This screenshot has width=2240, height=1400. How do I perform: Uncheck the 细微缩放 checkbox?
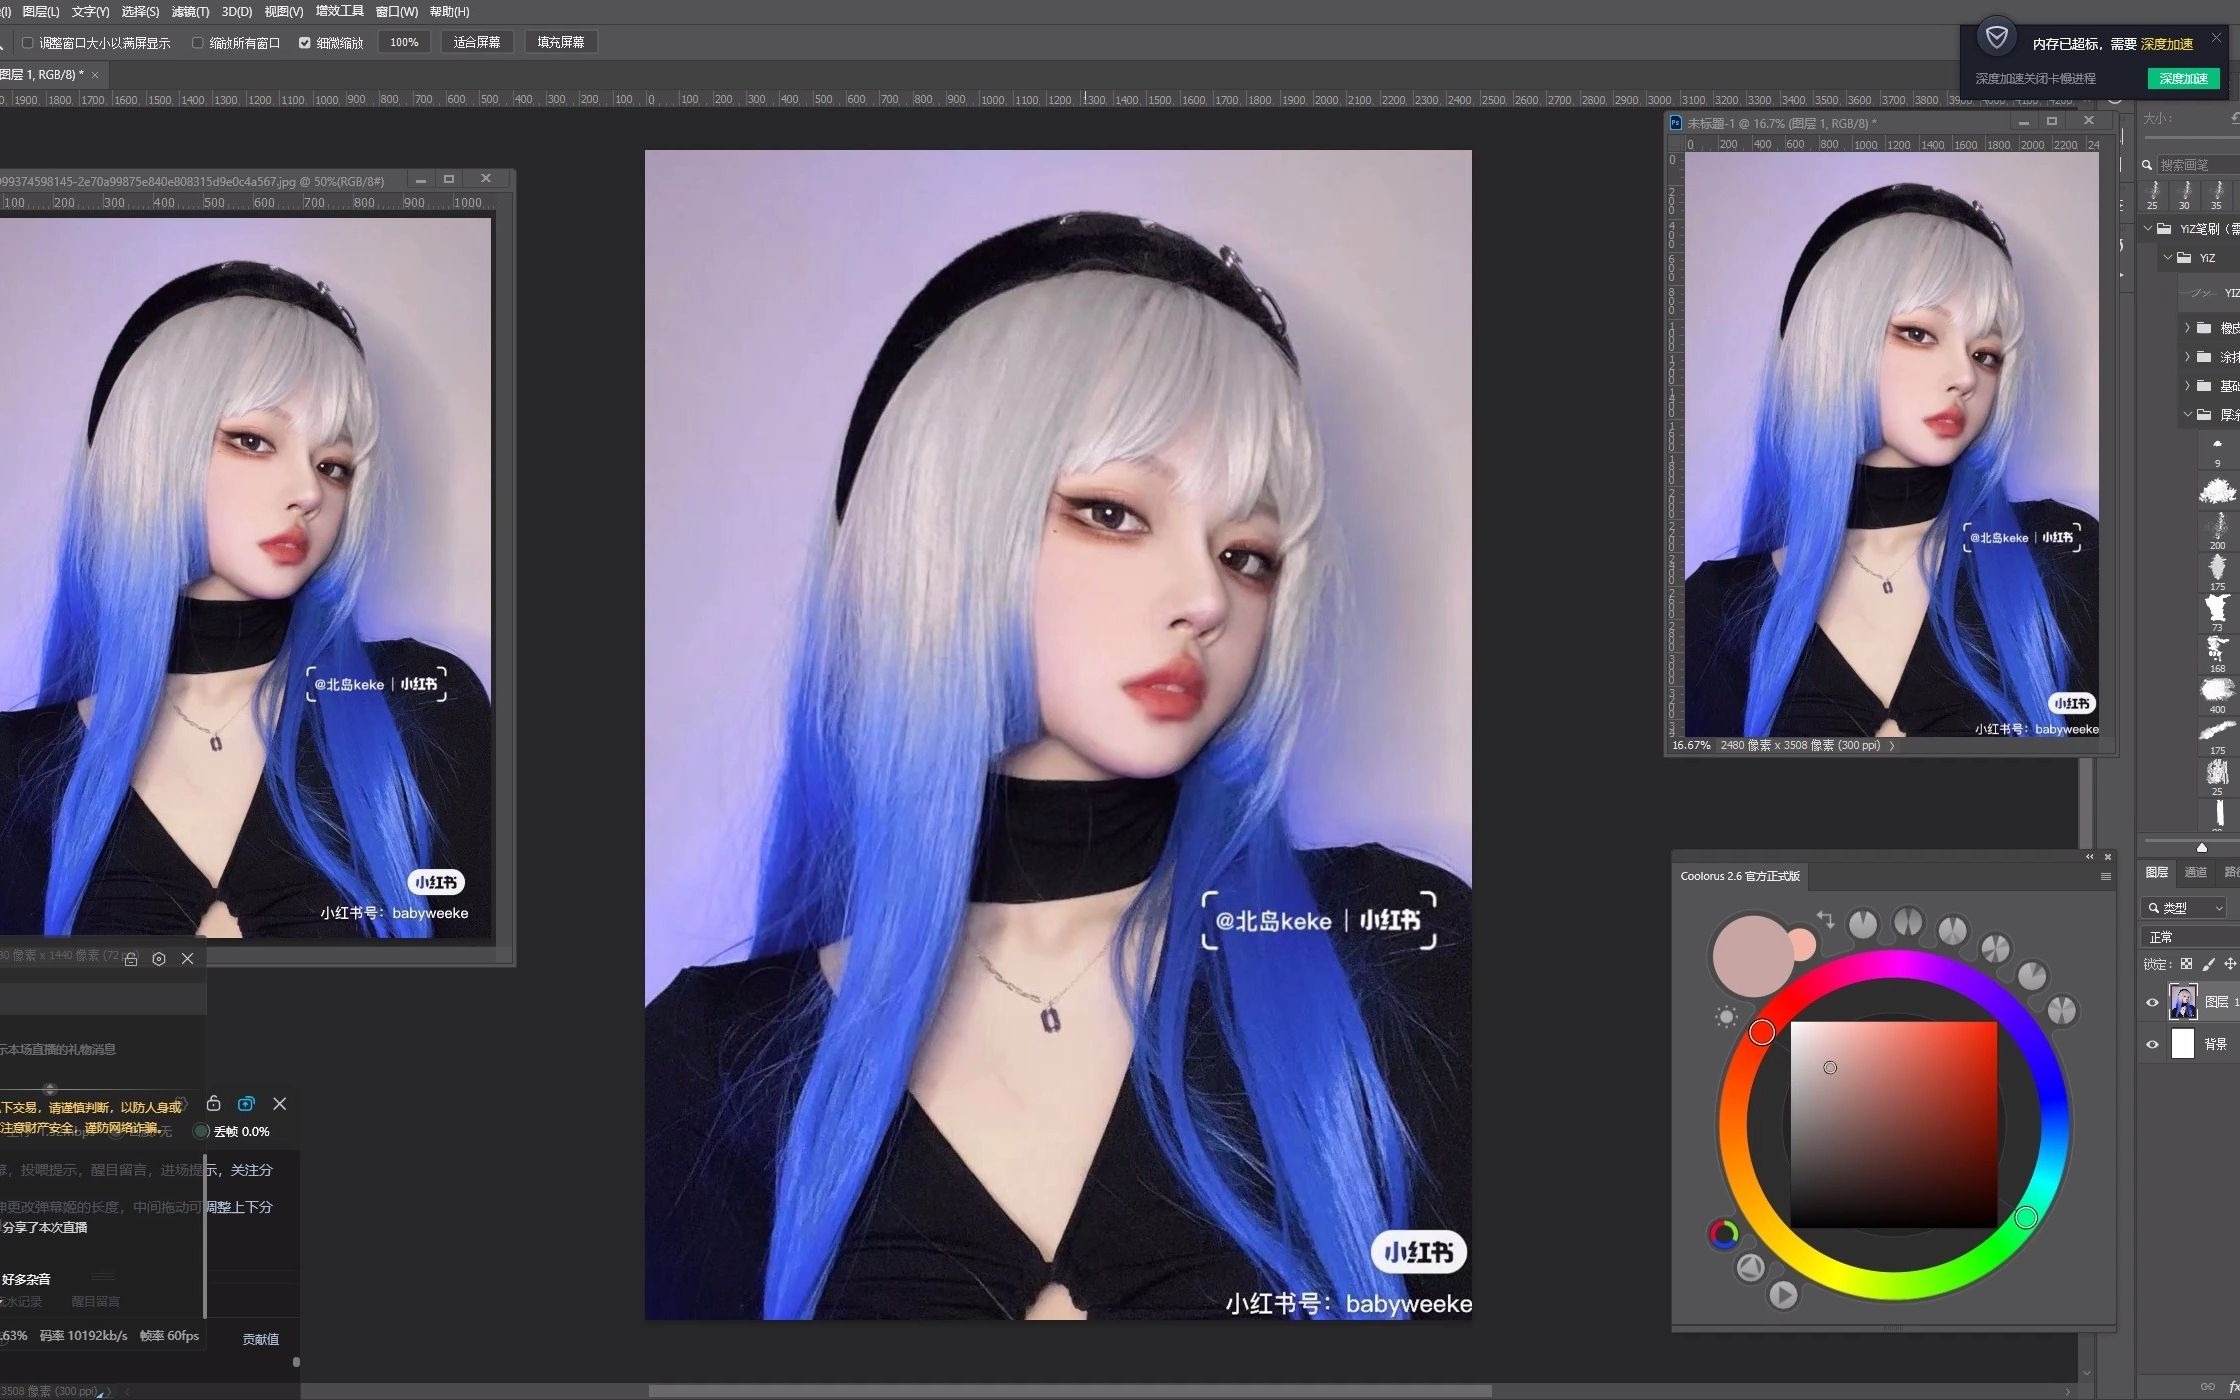(305, 43)
